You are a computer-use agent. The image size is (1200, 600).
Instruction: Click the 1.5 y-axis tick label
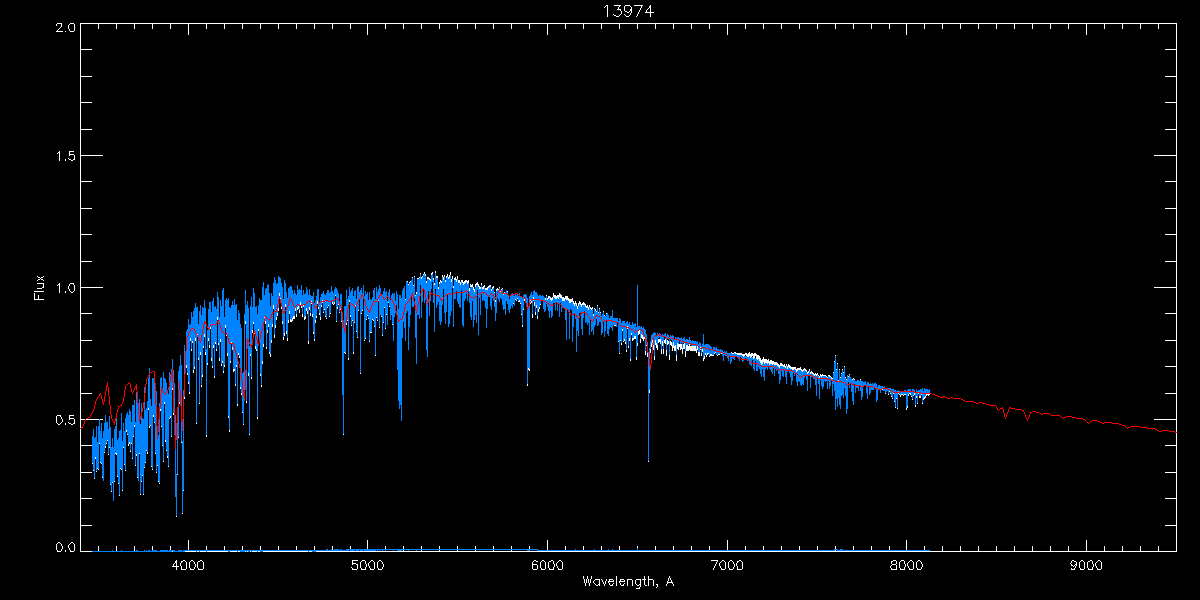[65, 157]
